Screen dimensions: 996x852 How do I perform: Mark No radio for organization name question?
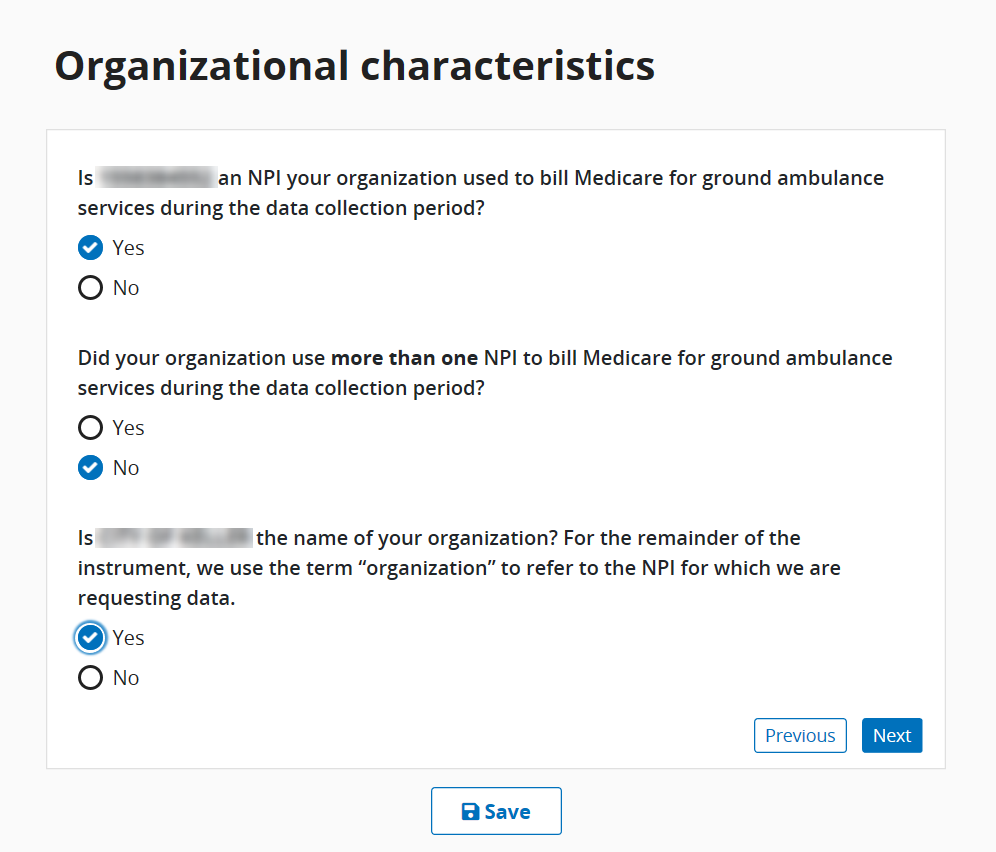90,678
